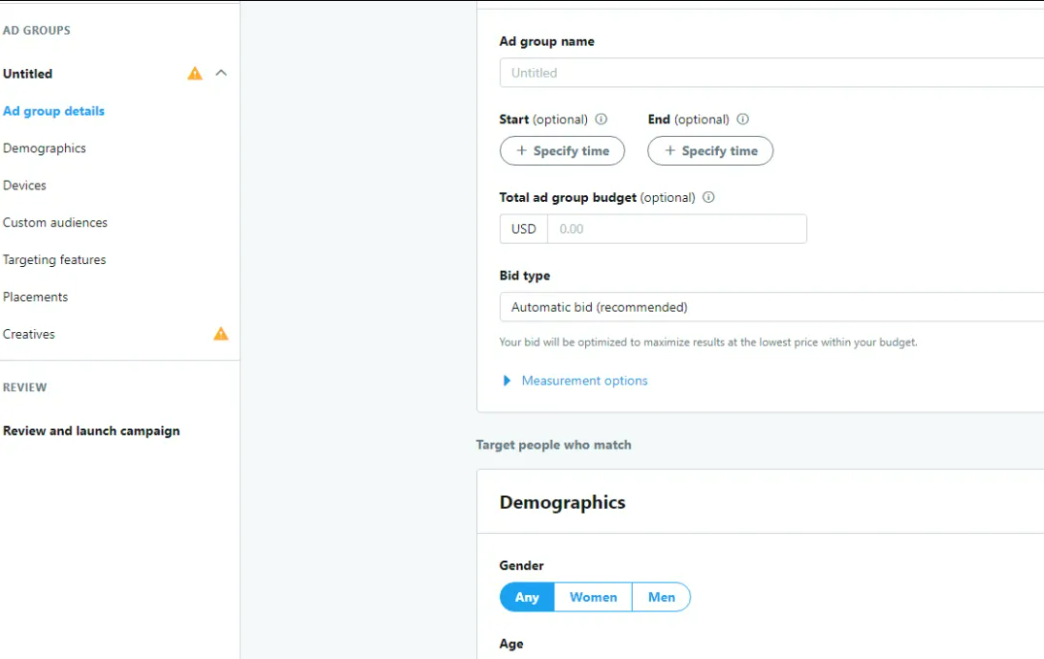This screenshot has width=1044, height=659.
Task: Collapse the Untitled ad group chevron
Action: coord(221,73)
